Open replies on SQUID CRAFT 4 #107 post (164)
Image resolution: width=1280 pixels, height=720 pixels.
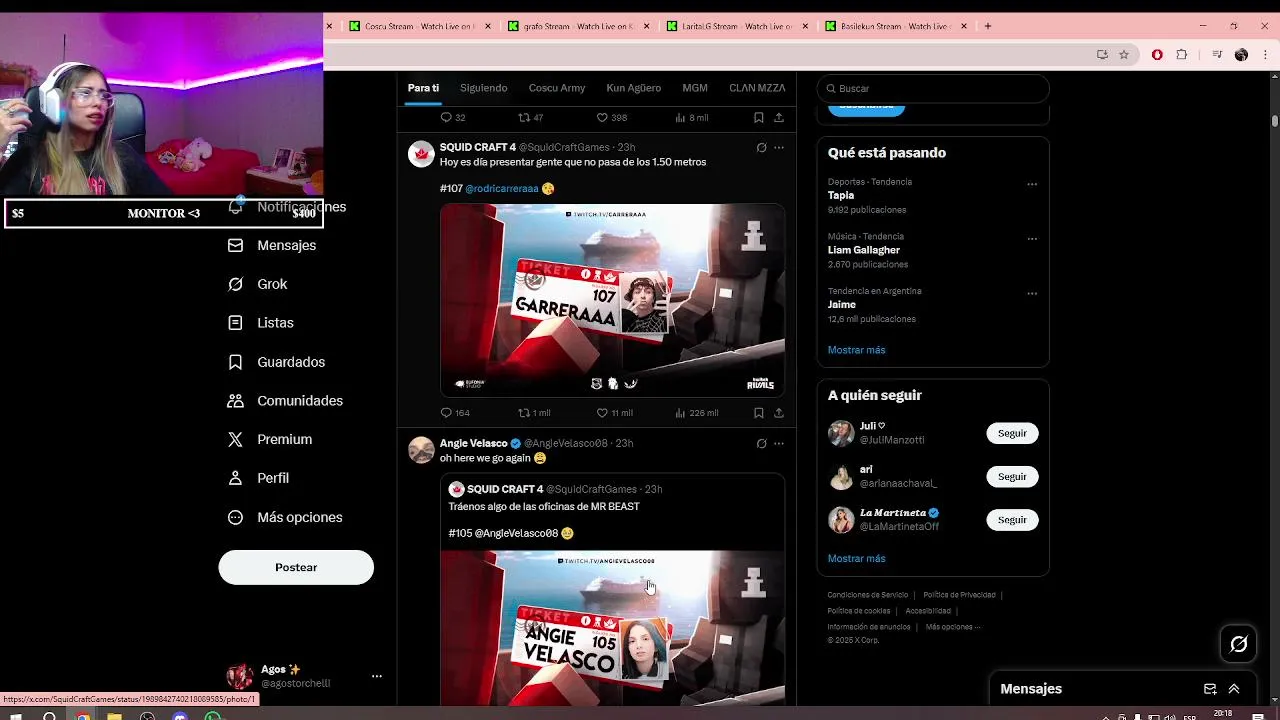(455, 413)
